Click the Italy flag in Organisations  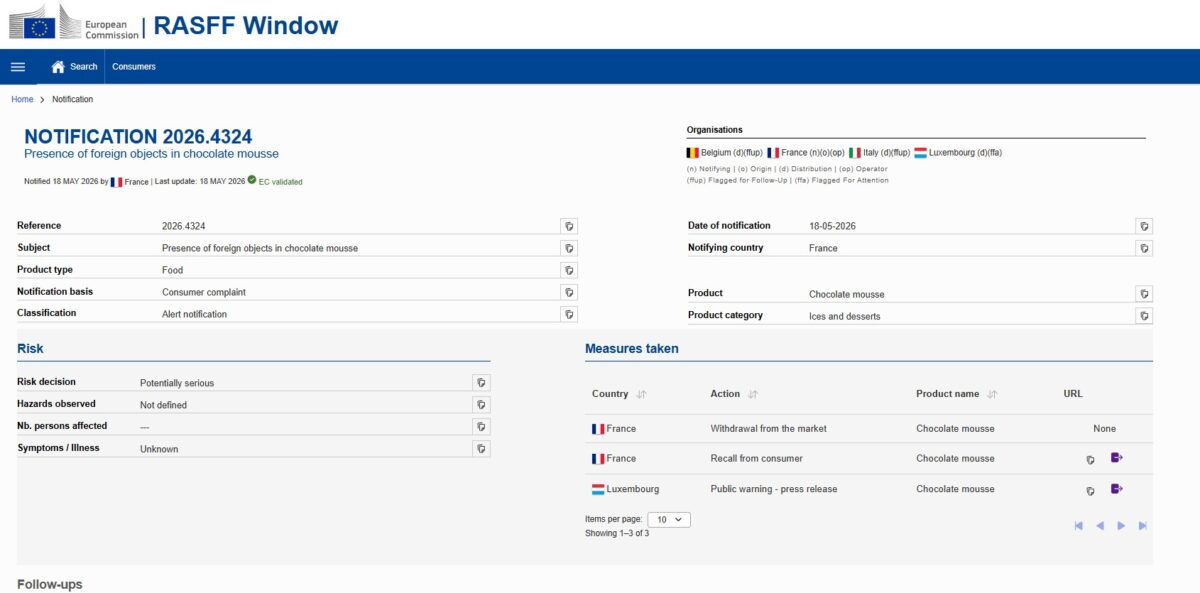855,153
